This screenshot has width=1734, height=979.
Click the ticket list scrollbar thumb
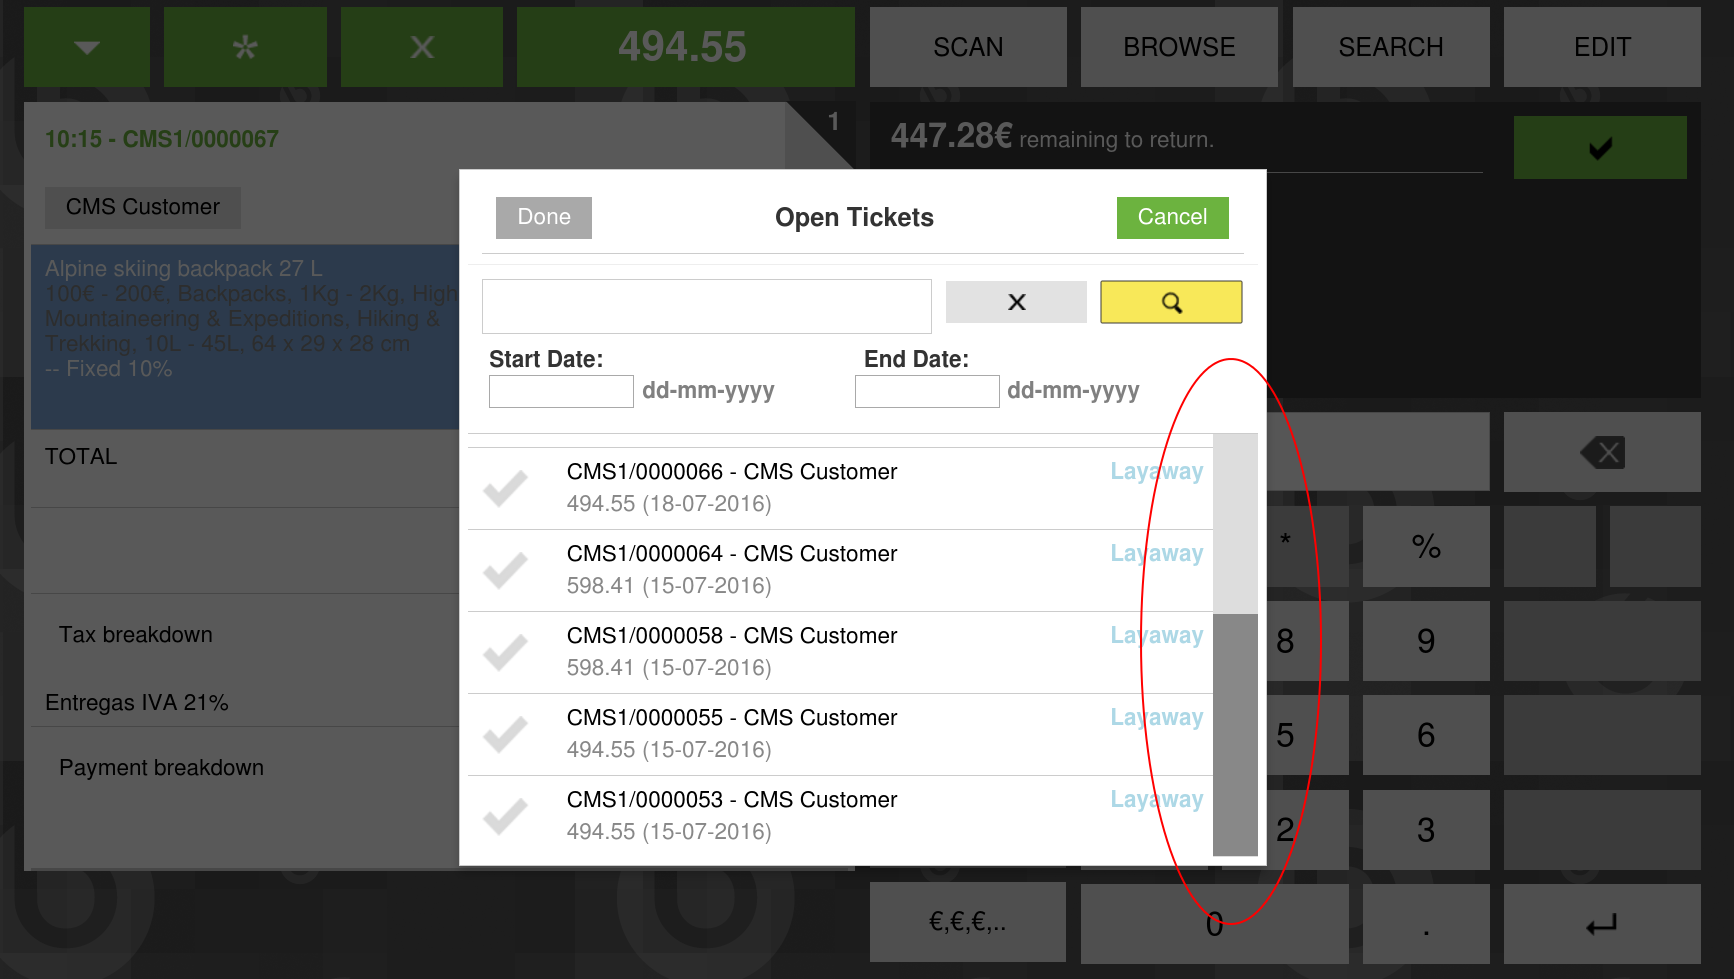point(1234,734)
